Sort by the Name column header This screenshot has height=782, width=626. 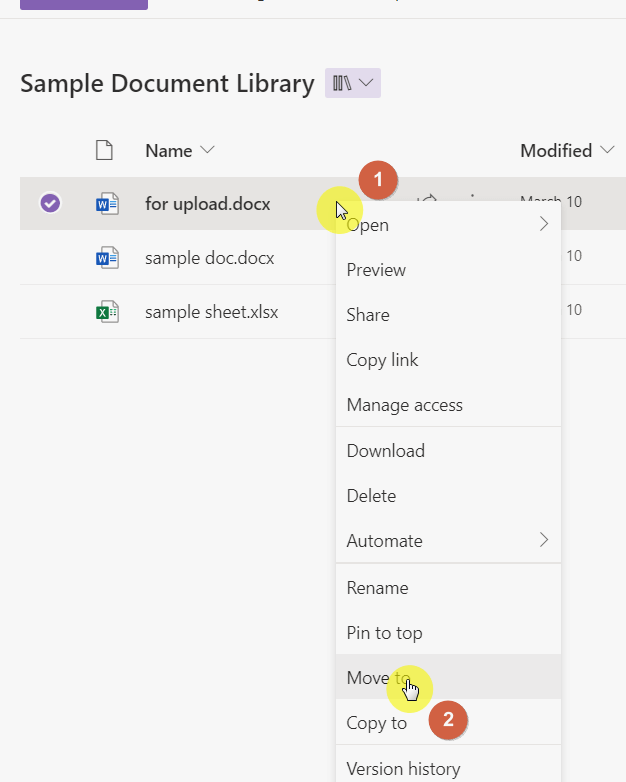pyautogui.click(x=180, y=150)
